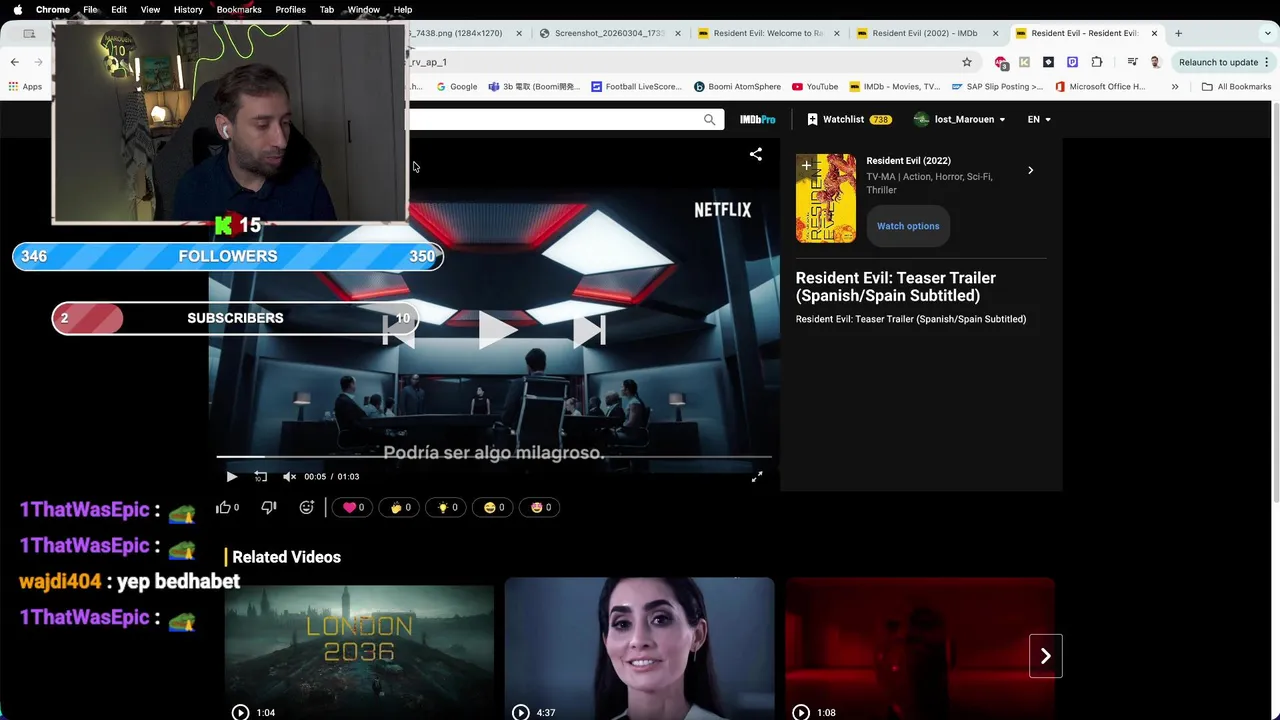This screenshot has height=720, width=1280.
Task: Unmute the video with the speaker icon
Action: click(289, 477)
